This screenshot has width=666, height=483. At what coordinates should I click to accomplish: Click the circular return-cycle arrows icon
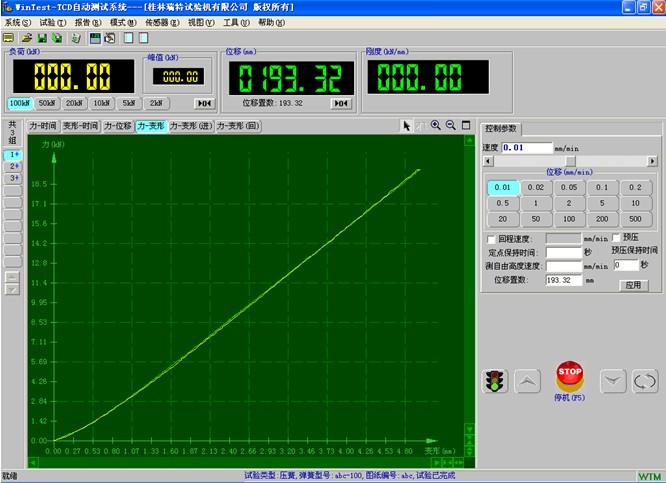[644, 381]
